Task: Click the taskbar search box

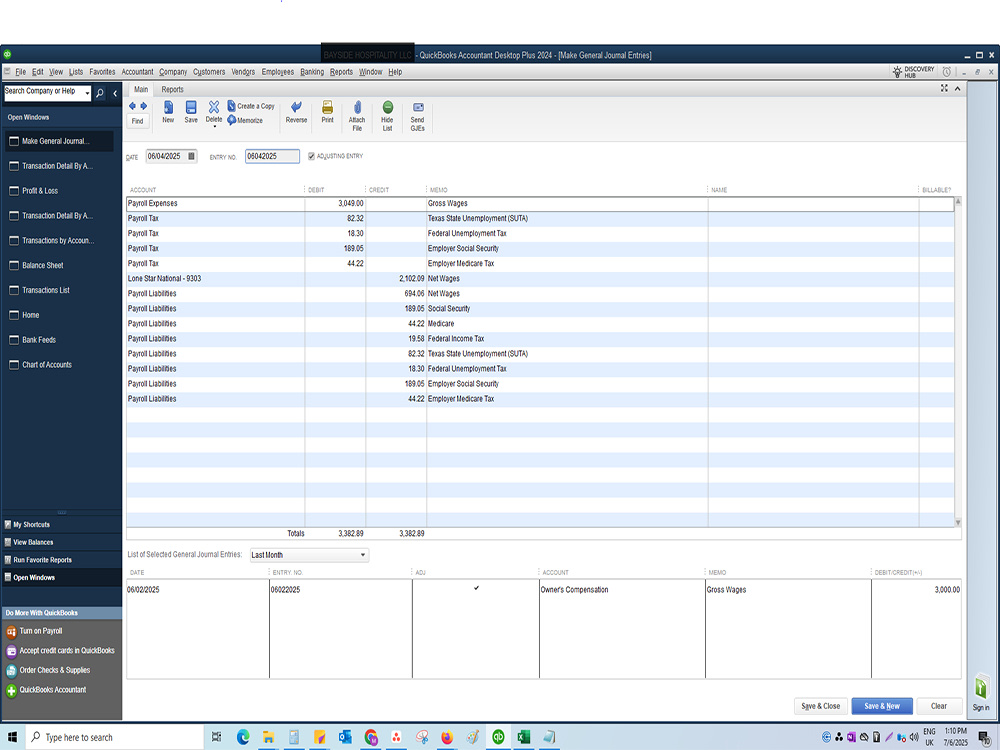Action: 115,737
